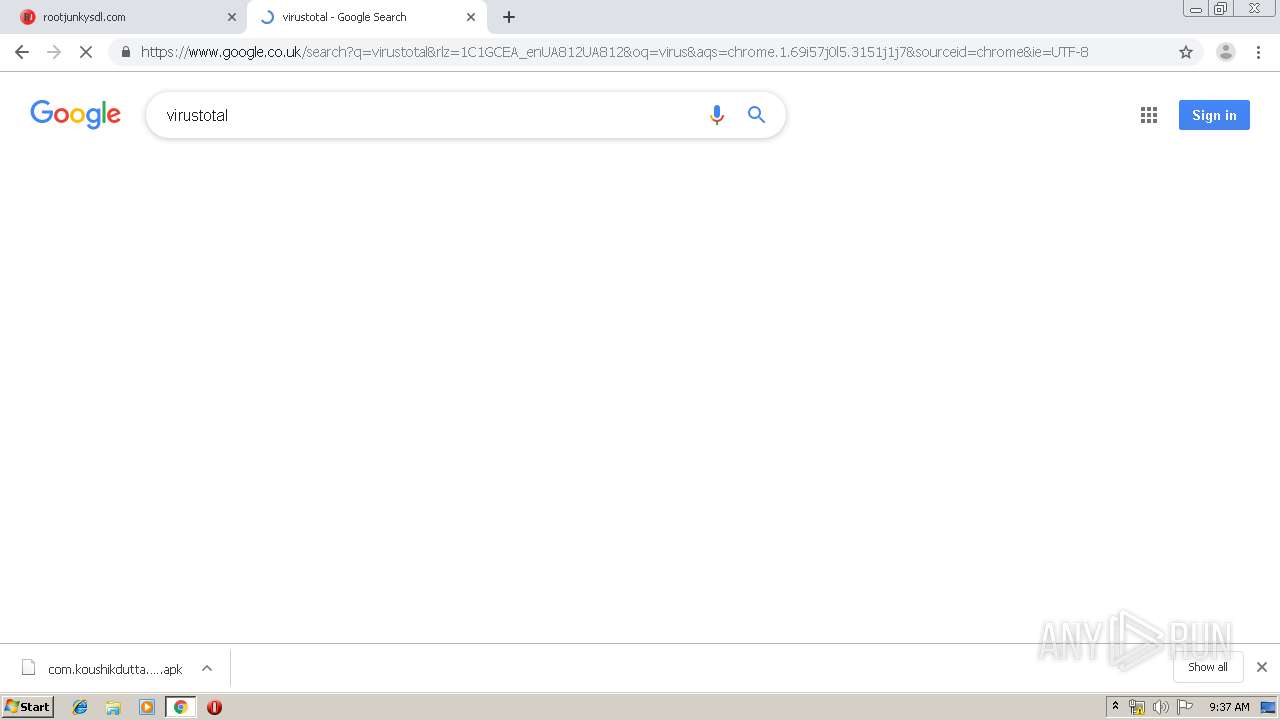
Task: Open the Windows Start menu
Action: [x=28, y=707]
